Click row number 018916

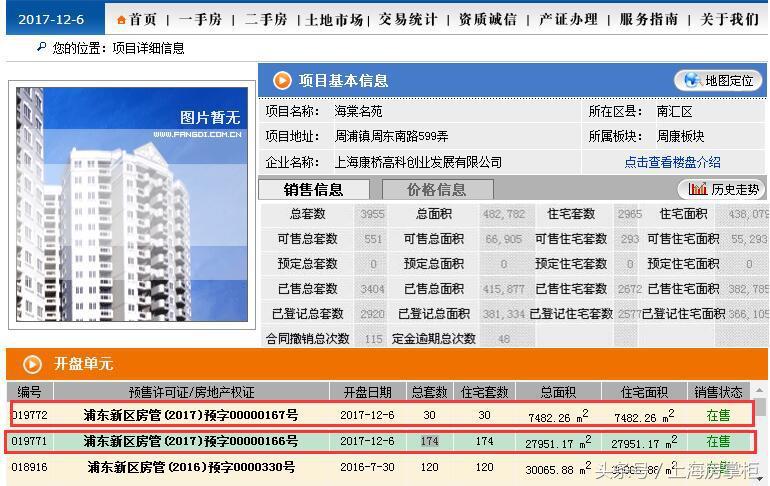click(29, 467)
